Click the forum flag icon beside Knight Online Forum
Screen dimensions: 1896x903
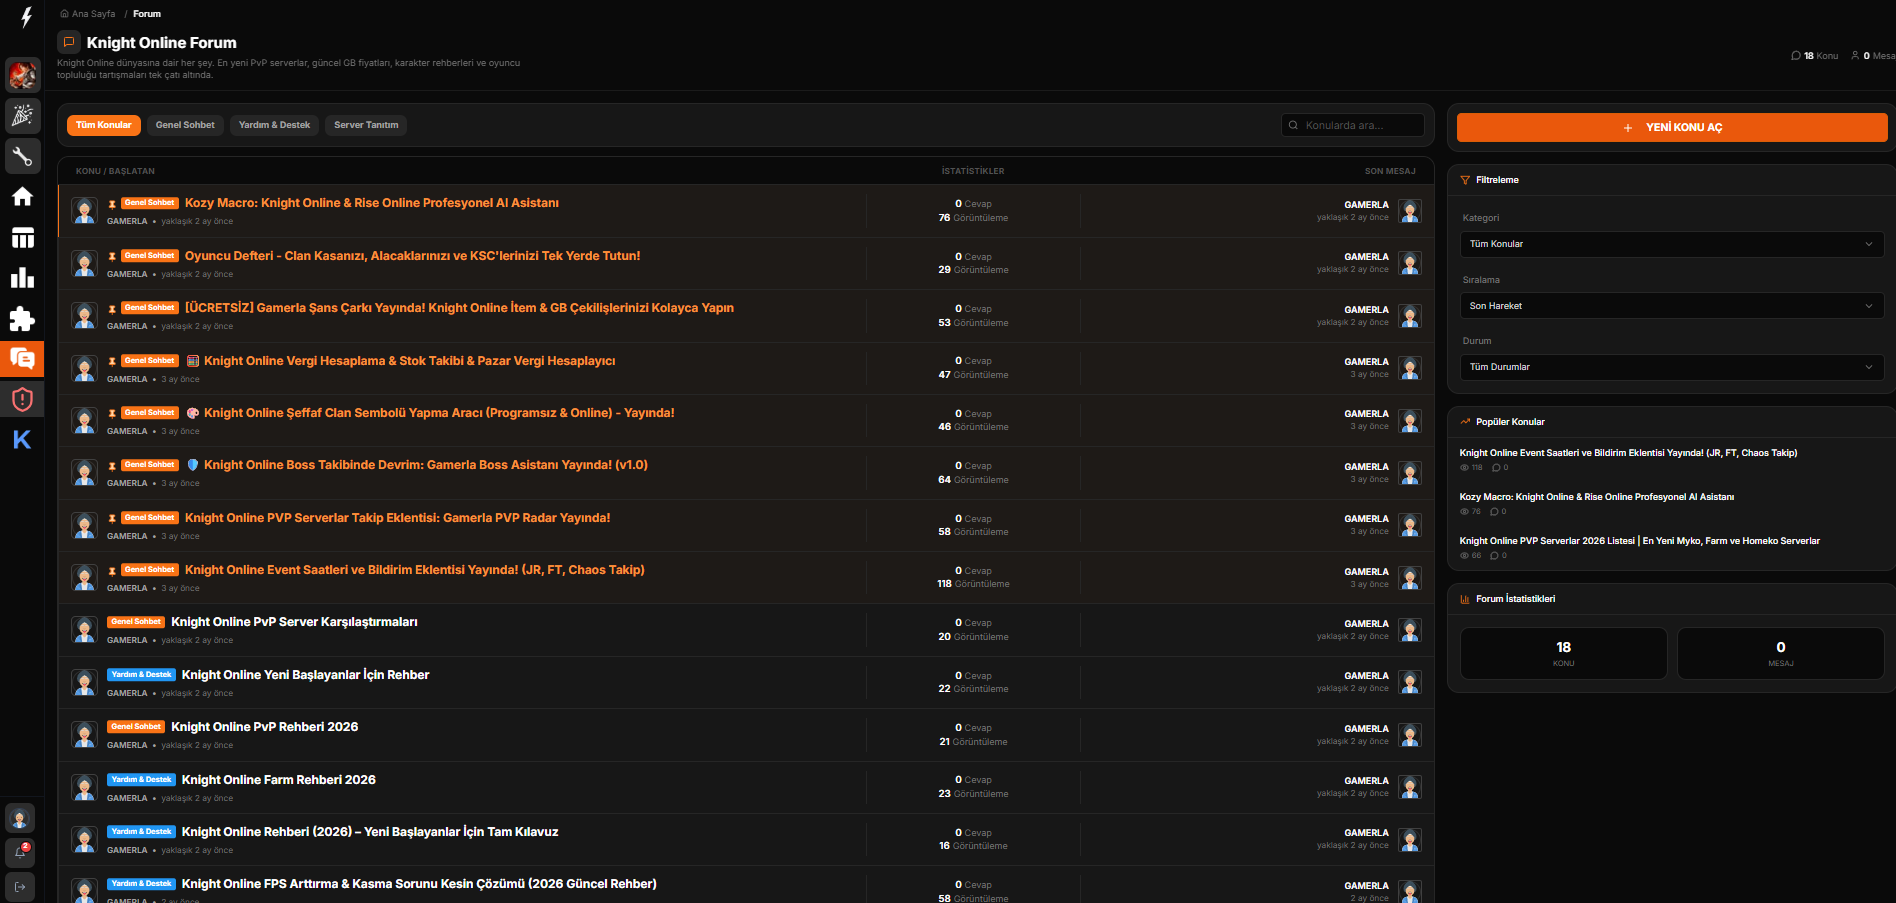[x=69, y=42]
